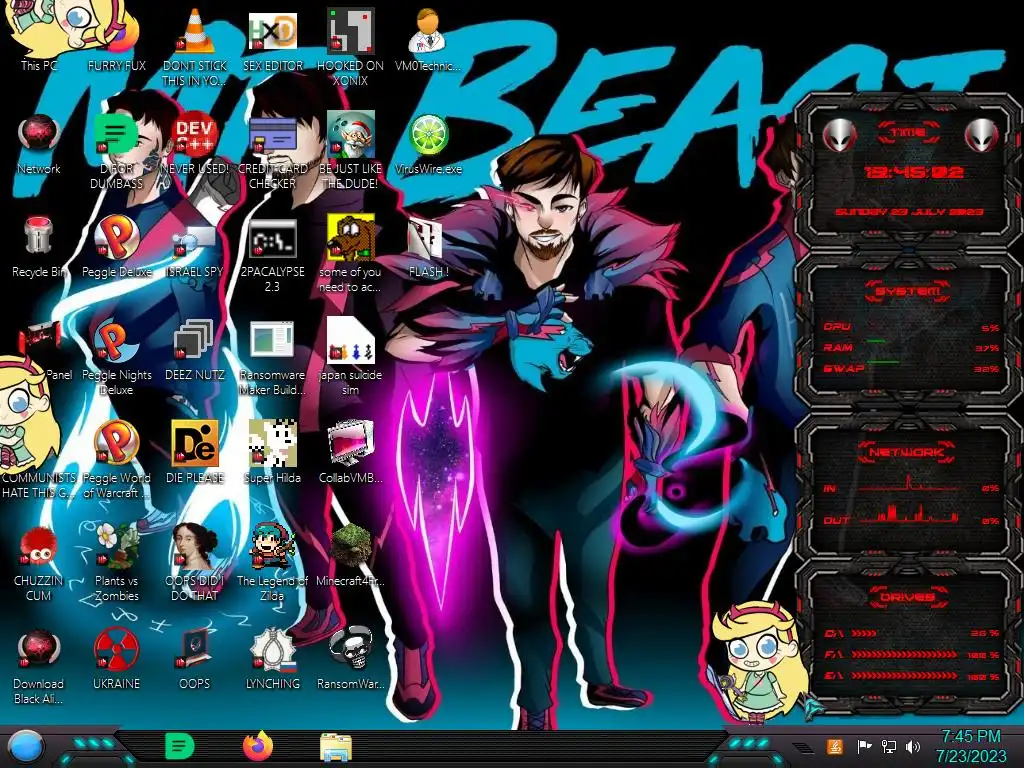Viewport: 1024px width, 768px height.
Task: Open the Network desktop icon
Action: [x=39, y=134]
